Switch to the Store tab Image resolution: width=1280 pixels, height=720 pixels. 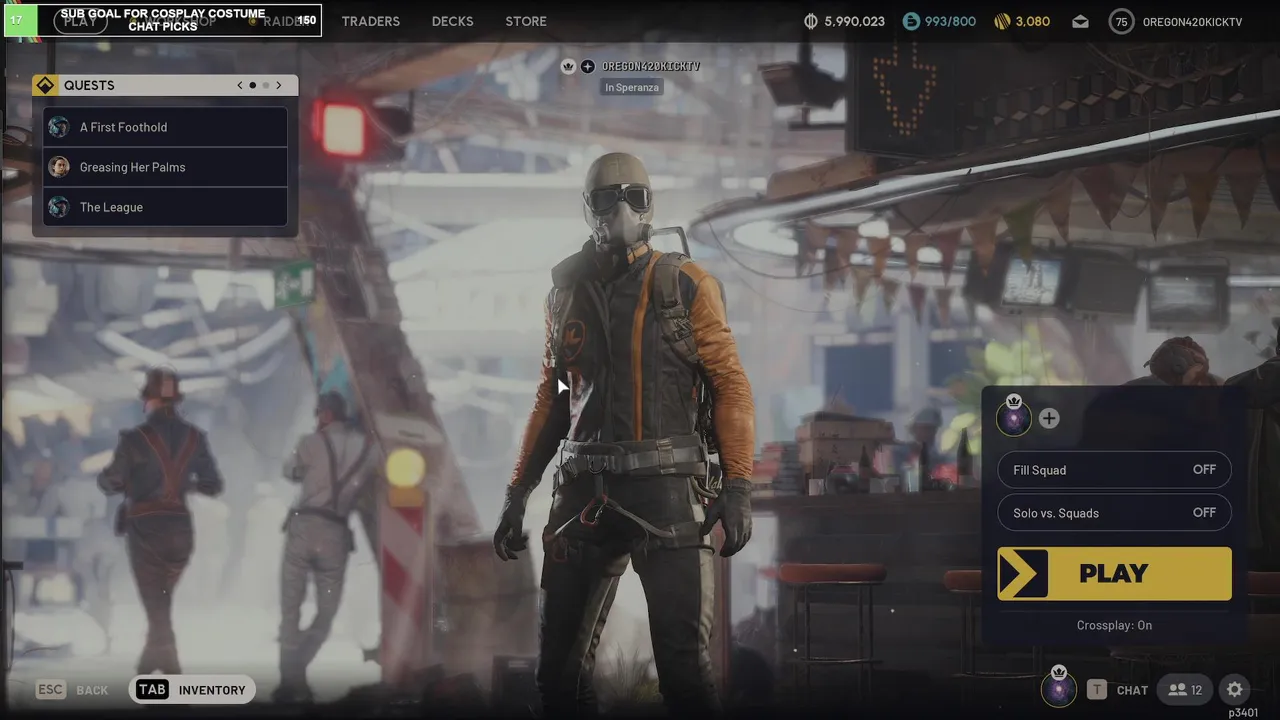tap(526, 21)
